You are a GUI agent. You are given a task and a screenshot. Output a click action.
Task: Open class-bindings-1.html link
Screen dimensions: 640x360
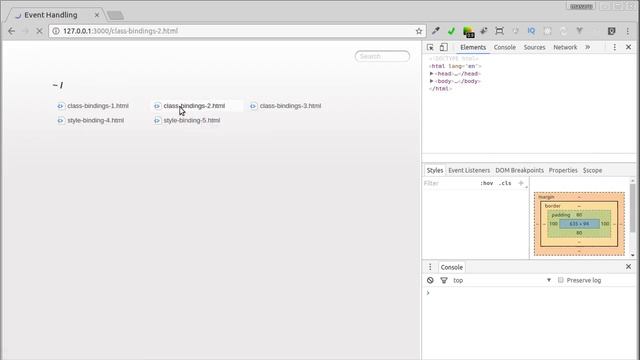pyautogui.click(x=98, y=106)
